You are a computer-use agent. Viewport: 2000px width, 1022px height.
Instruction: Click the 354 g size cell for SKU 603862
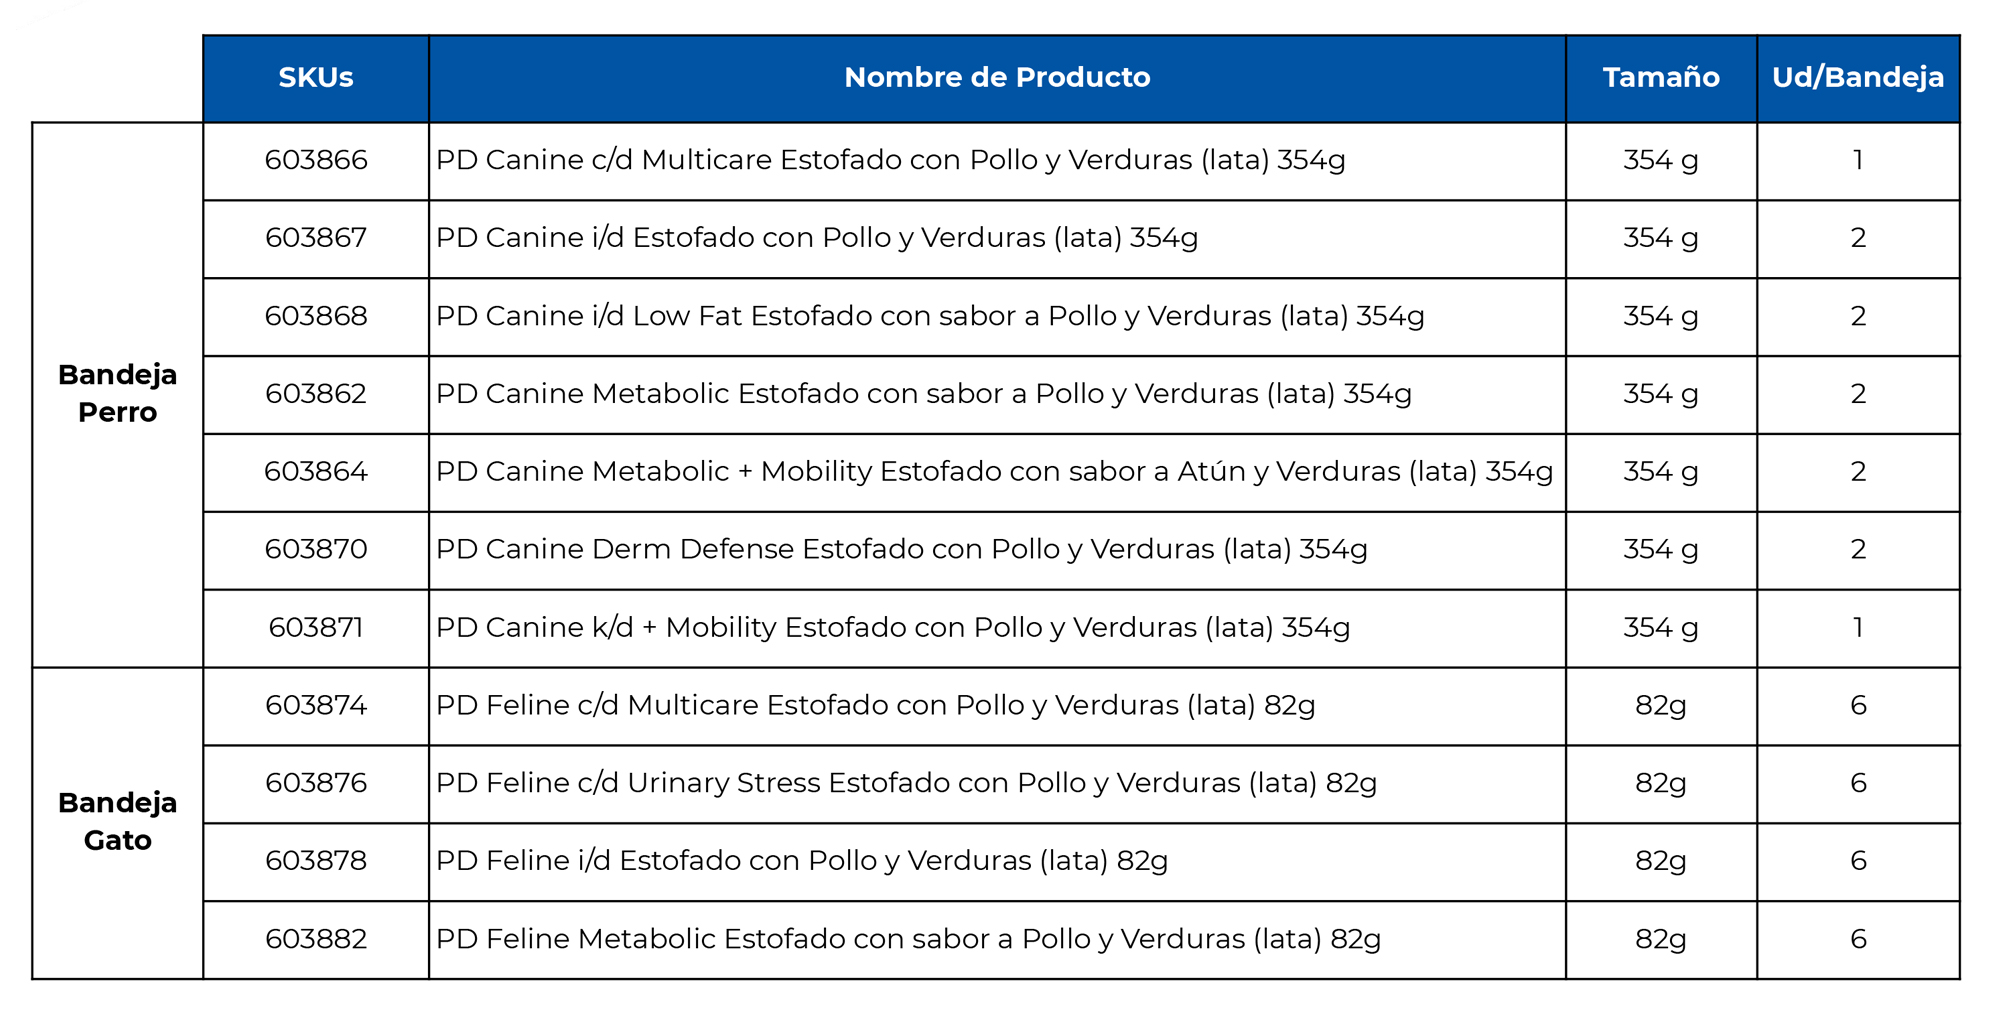tap(1661, 394)
